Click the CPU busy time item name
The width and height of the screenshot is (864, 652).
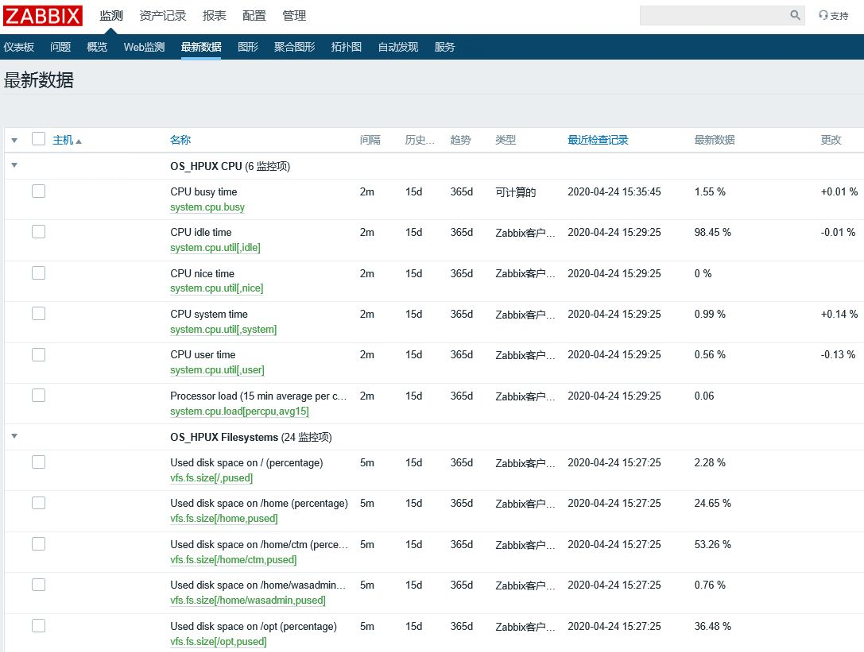coord(203,192)
